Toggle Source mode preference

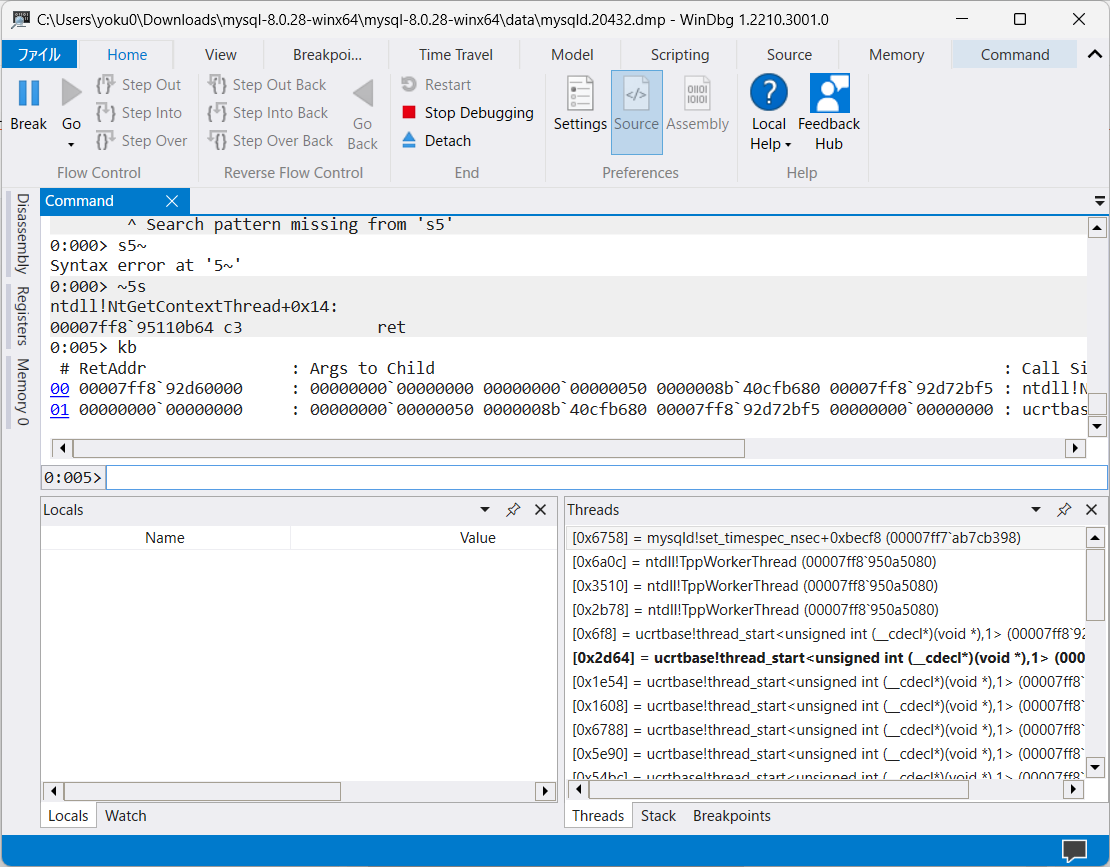(x=636, y=112)
